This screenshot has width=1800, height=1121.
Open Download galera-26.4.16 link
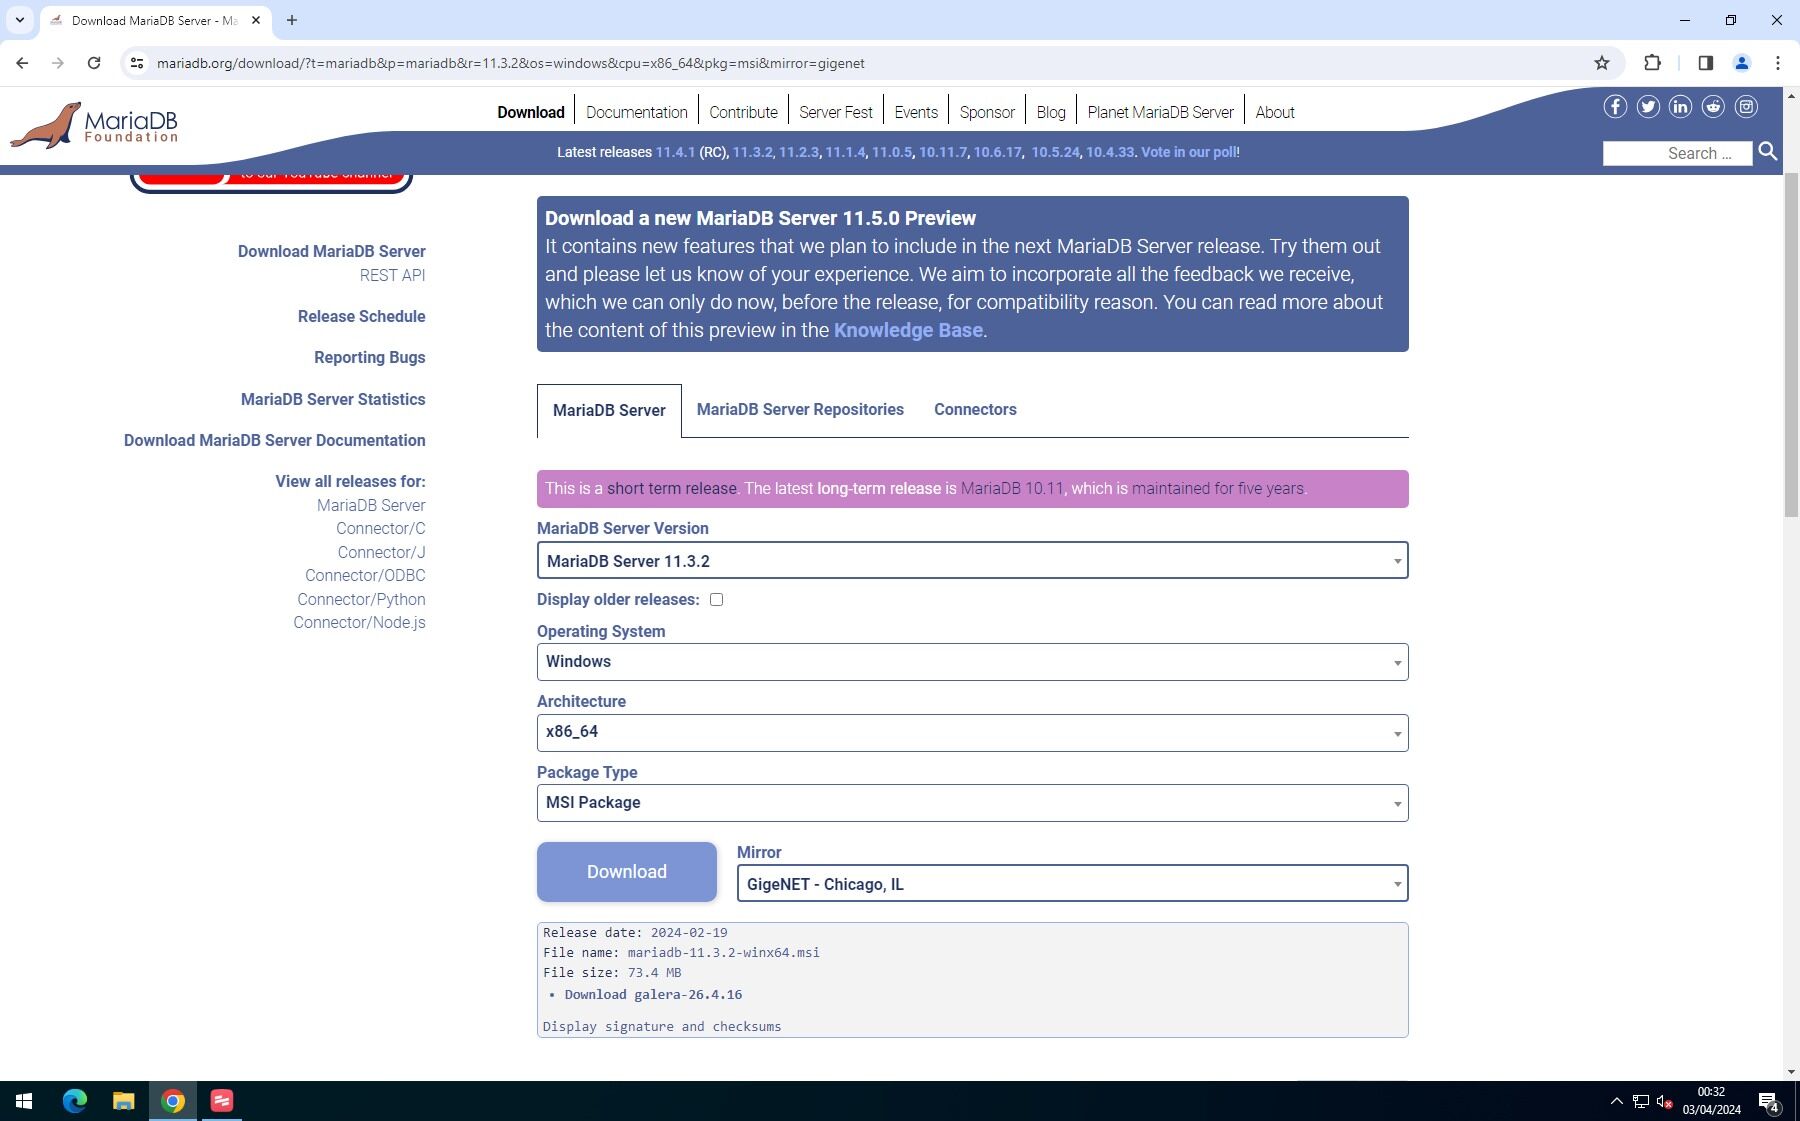tap(653, 995)
